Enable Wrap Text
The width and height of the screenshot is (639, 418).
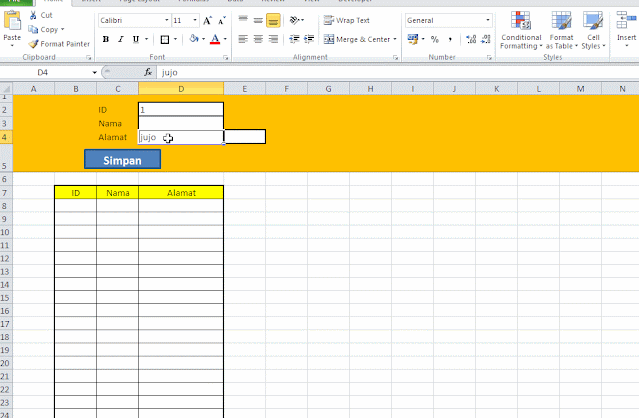pos(346,20)
